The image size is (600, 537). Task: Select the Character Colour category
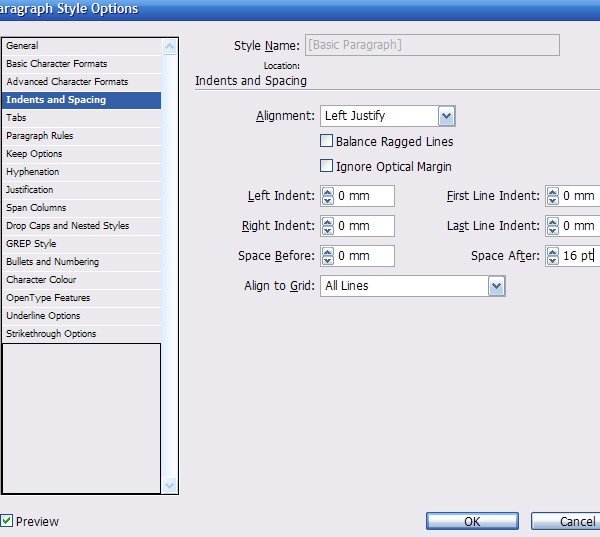[41, 280]
